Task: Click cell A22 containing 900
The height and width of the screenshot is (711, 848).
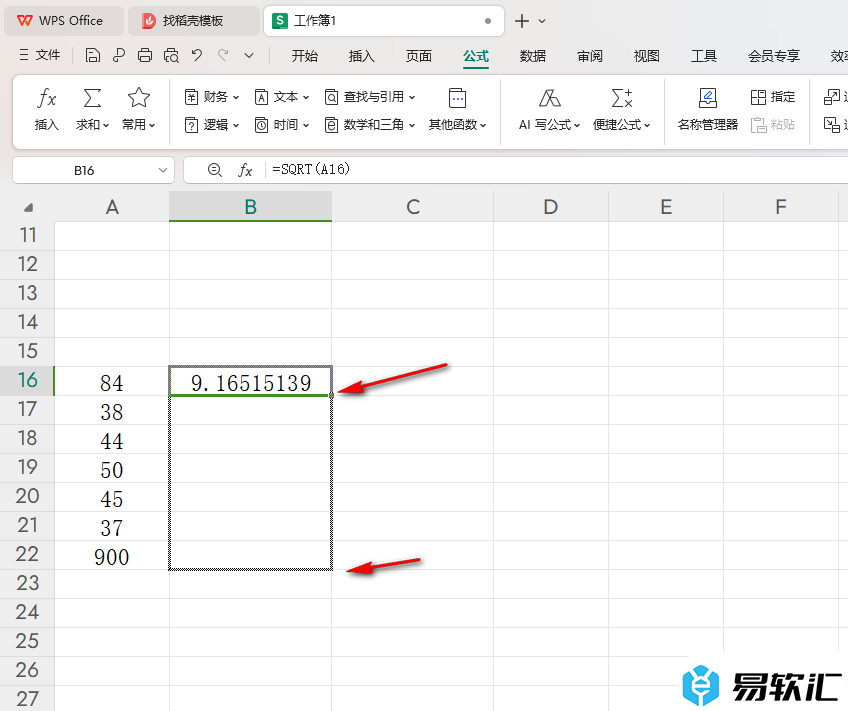Action: click(112, 555)
